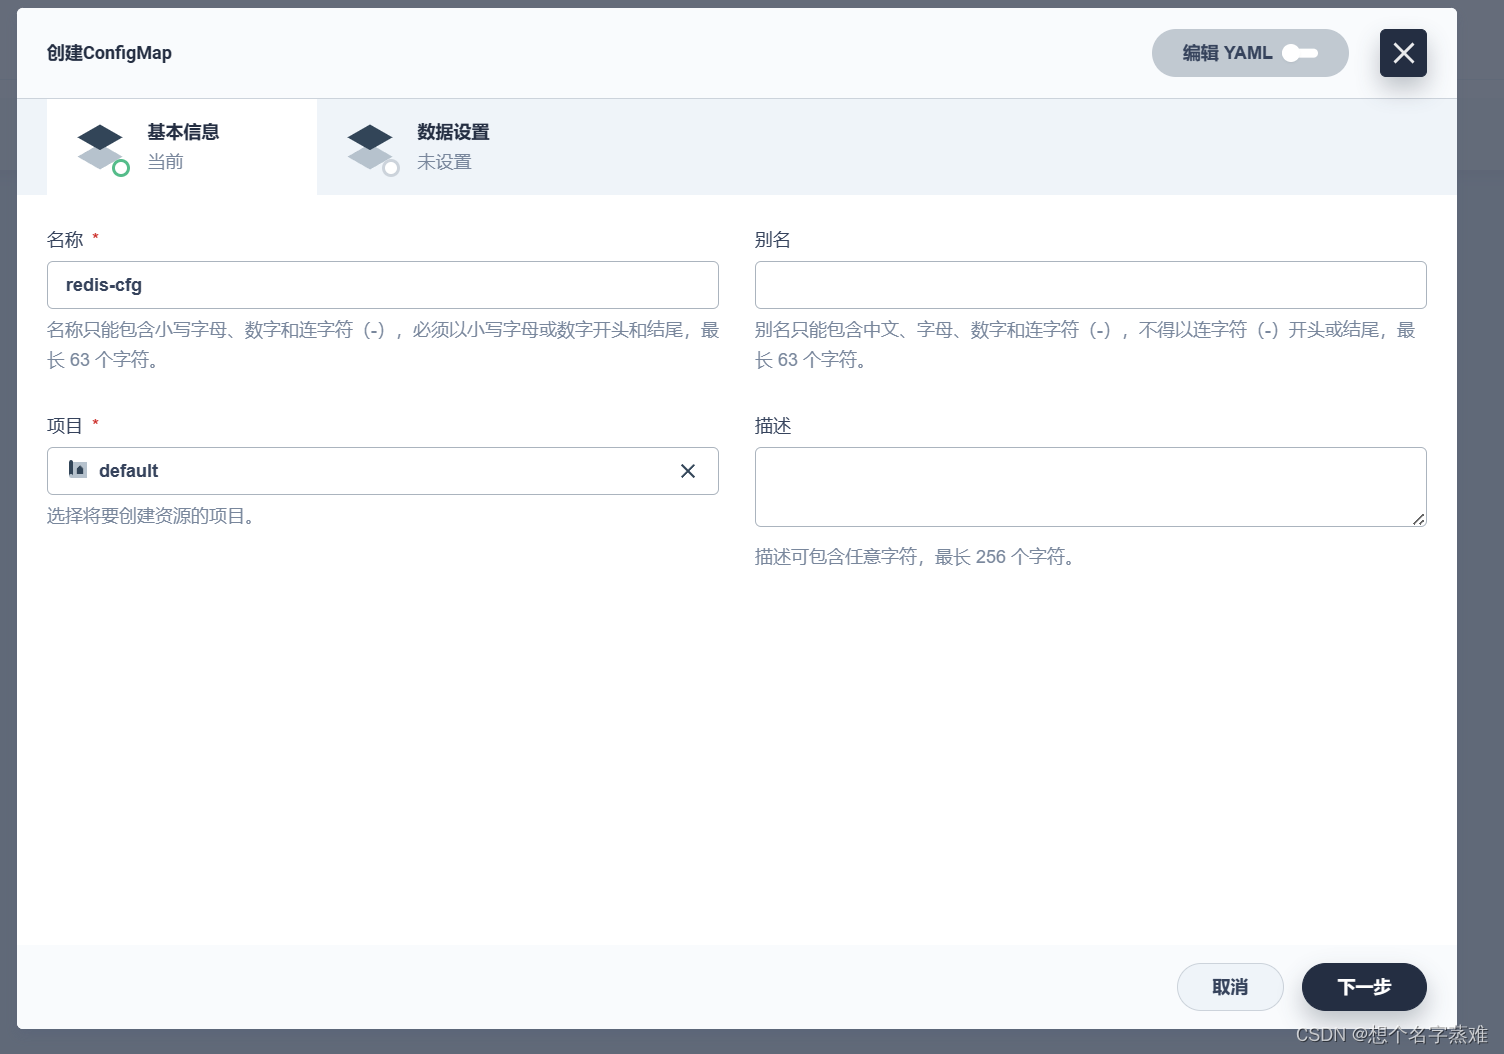This screenshot has height=1054, width=1504.
Task: Click the hint 选择将要创建资源的项目。
Action: (x=155, y=516)
